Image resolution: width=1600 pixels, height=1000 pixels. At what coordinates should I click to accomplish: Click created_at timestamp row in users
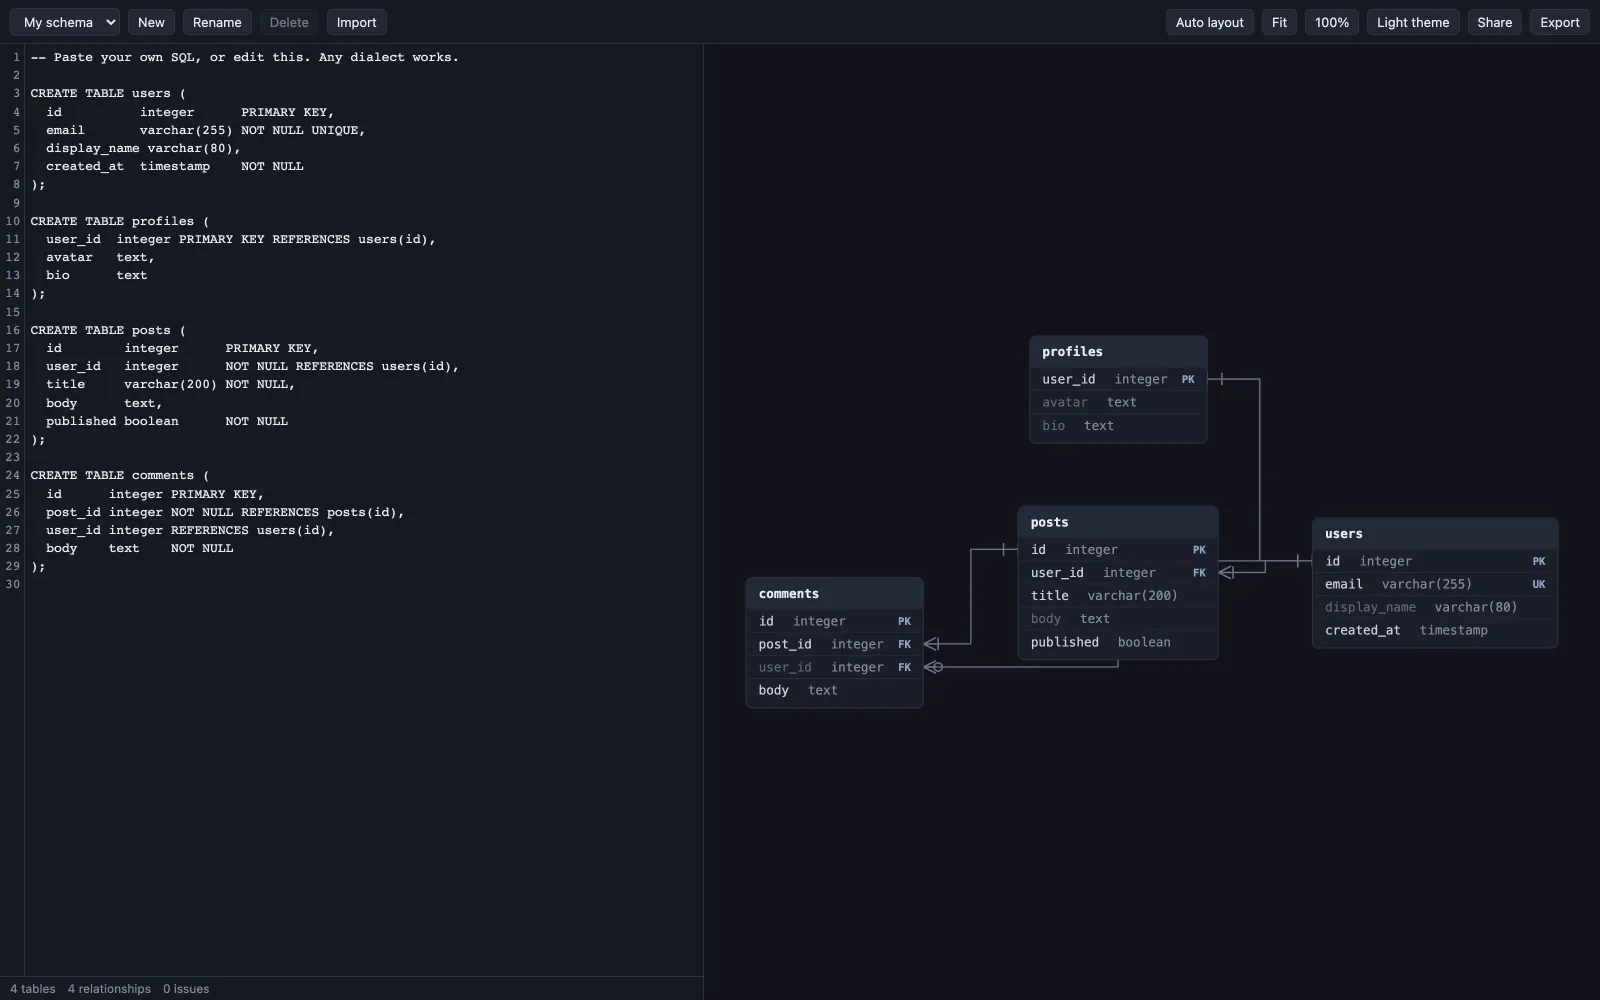coord(1435,630)
